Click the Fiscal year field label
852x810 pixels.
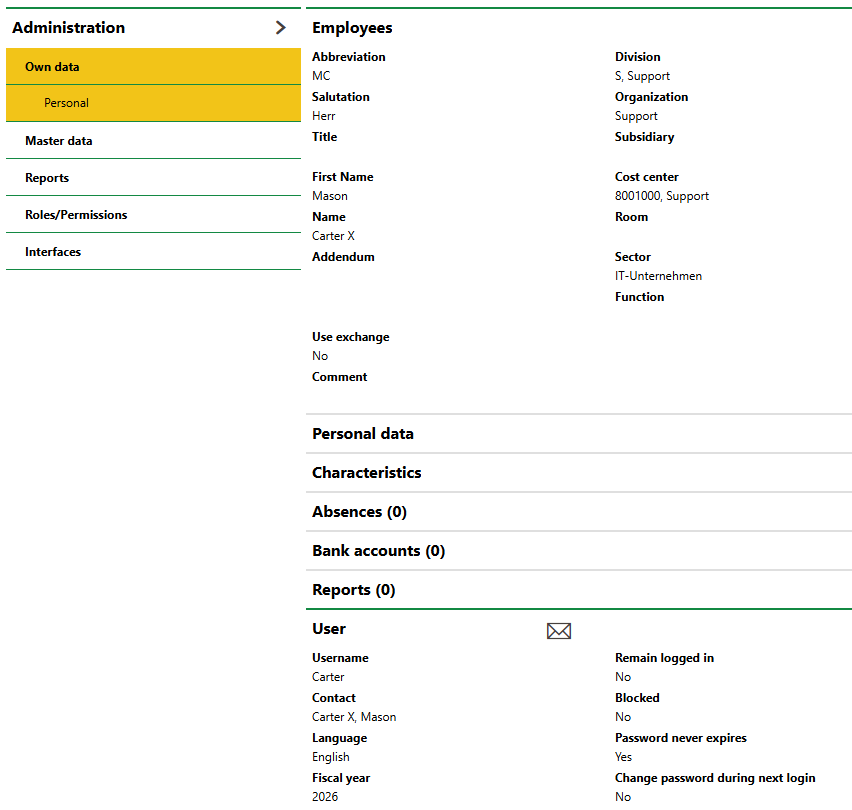[341, 778]
